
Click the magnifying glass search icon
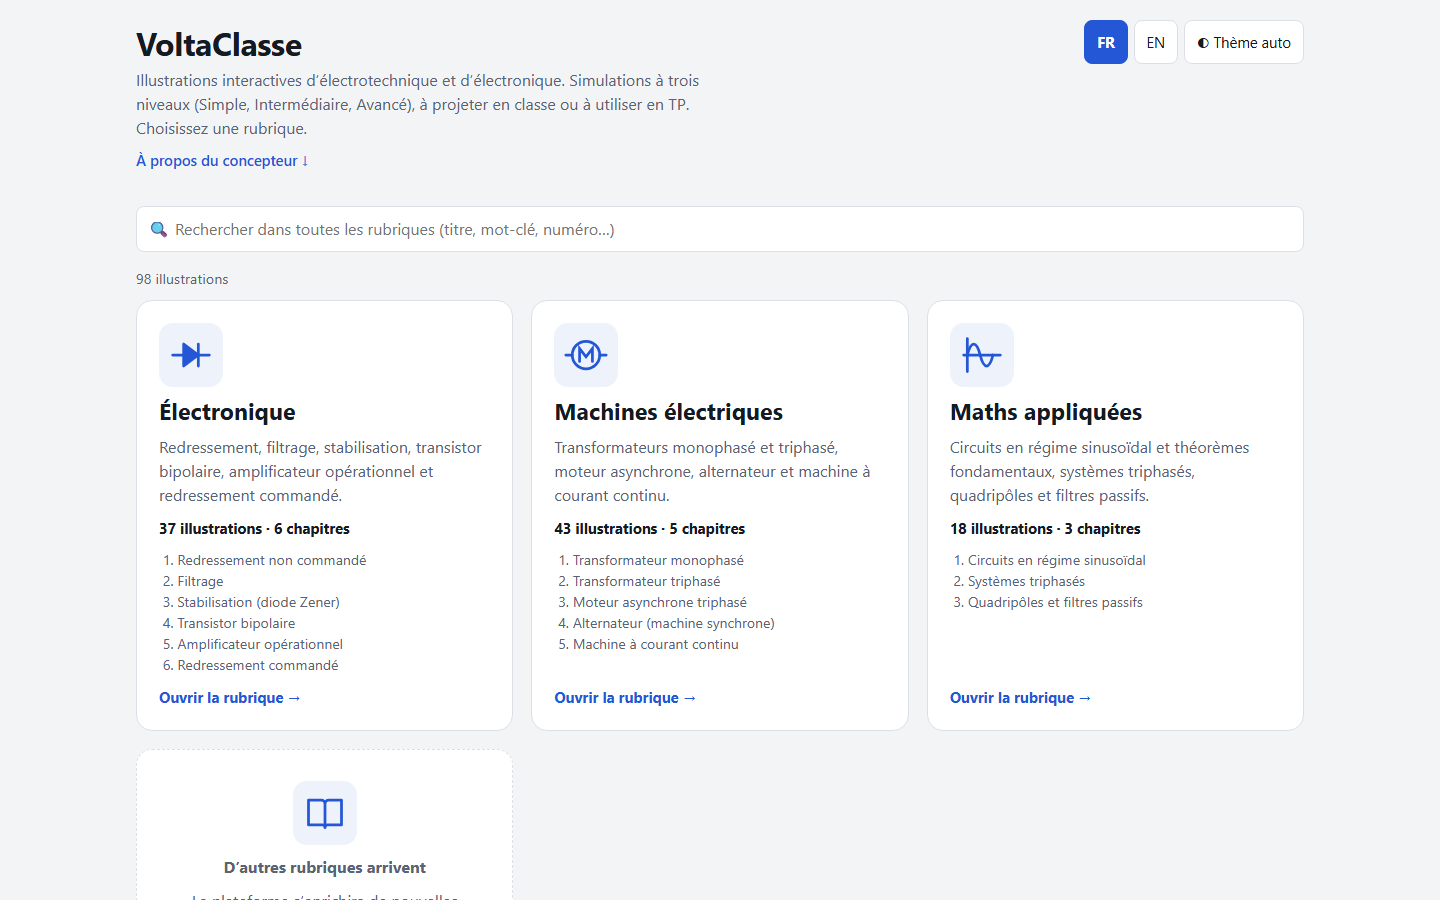point(158,229)
